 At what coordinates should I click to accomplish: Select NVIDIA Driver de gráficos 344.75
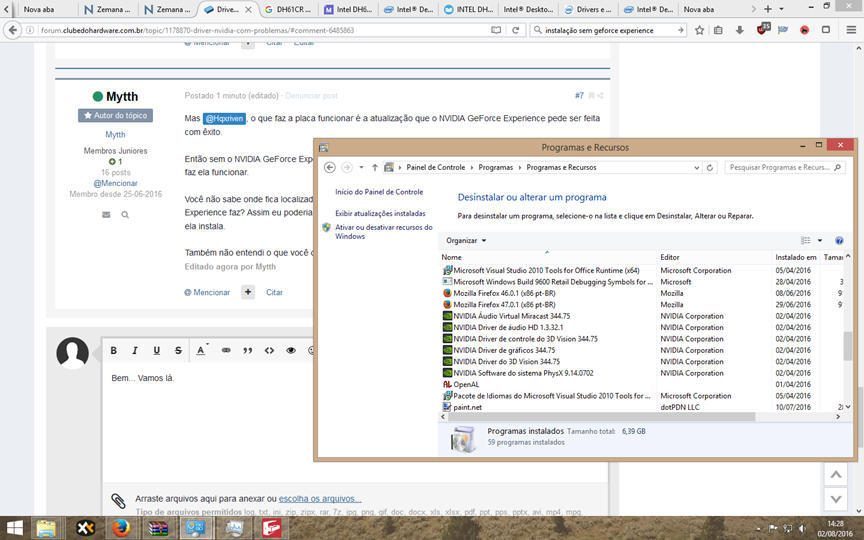click(642, 350)
